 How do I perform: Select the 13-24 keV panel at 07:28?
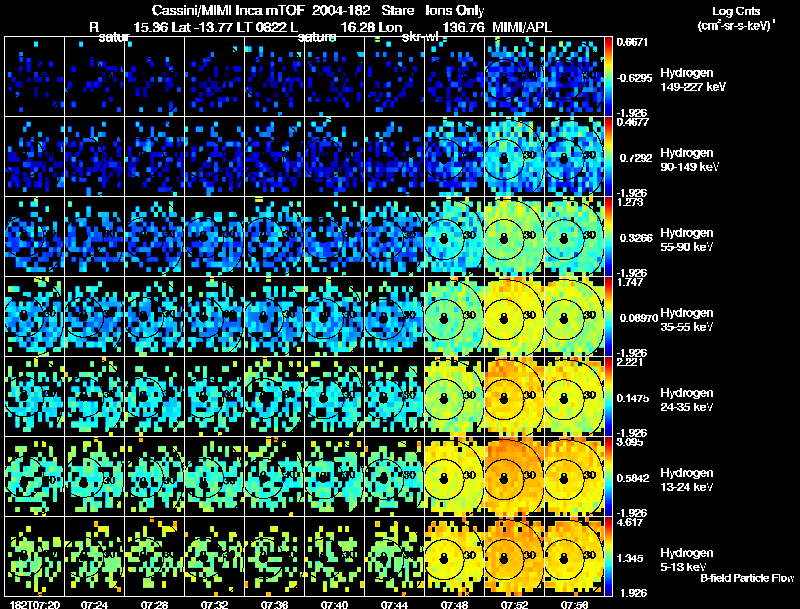[155, 477]
